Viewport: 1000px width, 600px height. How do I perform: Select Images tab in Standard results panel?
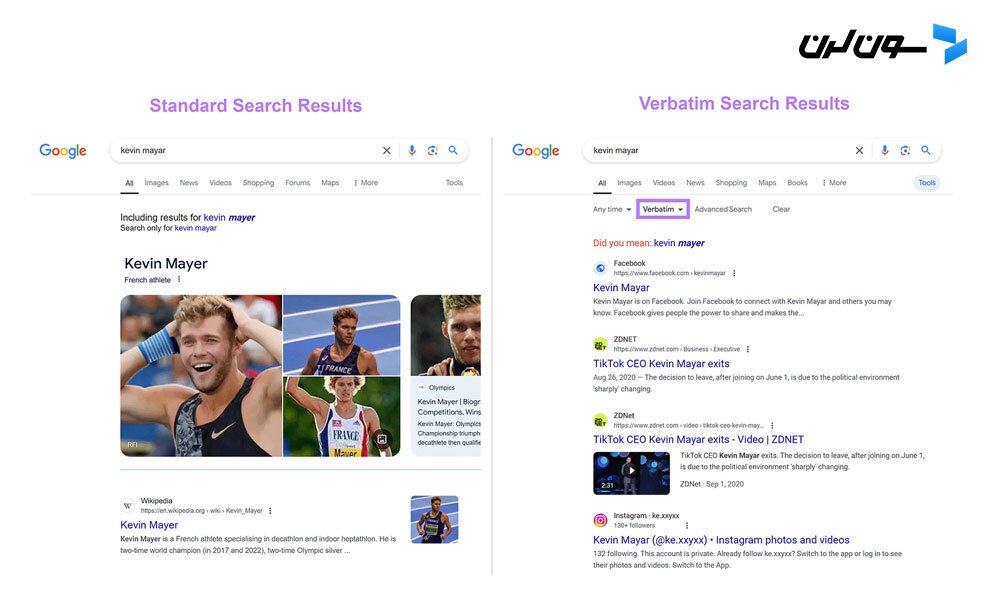coord(156,183)
